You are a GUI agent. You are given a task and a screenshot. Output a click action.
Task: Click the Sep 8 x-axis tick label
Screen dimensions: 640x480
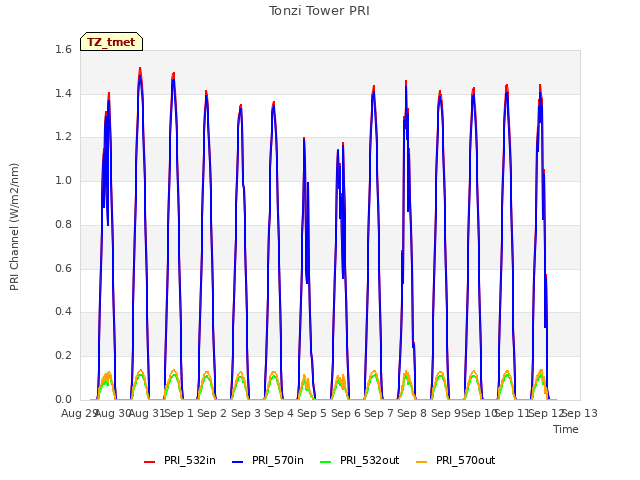[x=412, y=413]
